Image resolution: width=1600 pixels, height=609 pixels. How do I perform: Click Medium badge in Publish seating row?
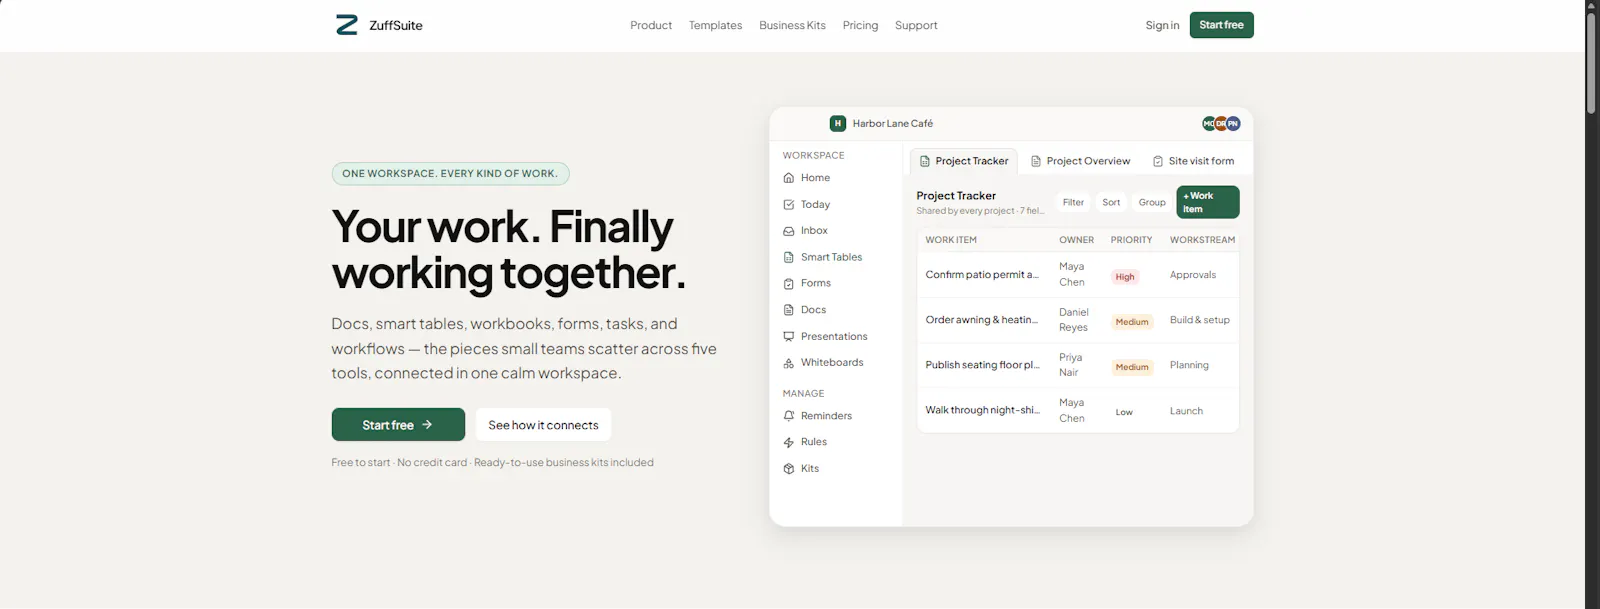pos(1132,367)
